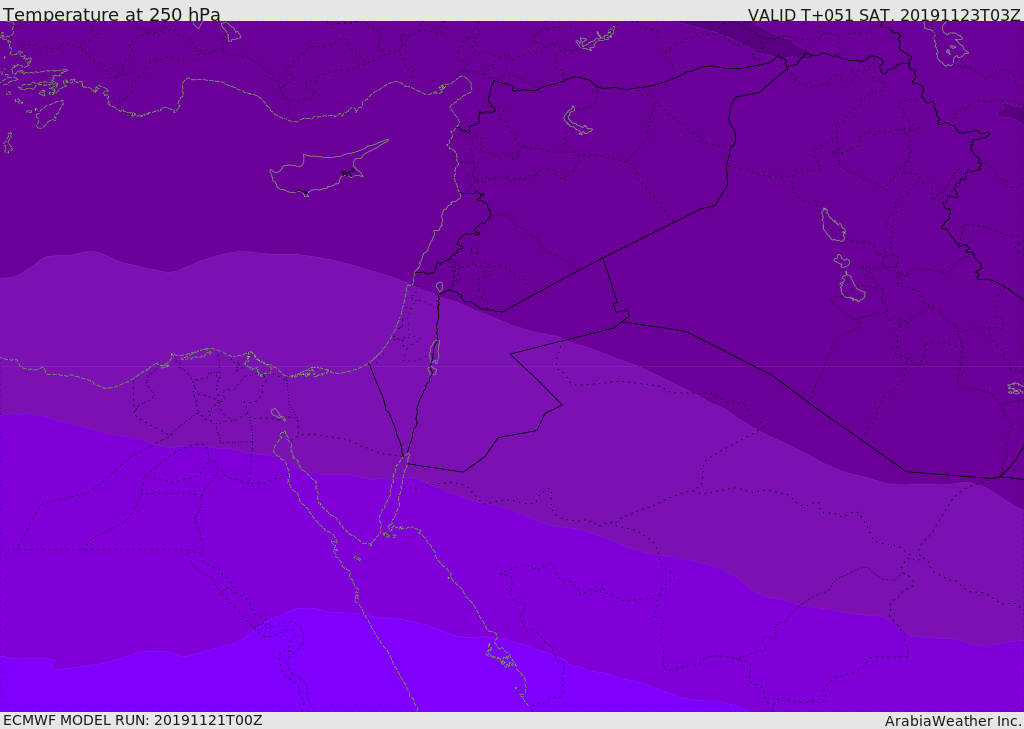Click the 'Temperature at 250 hPa' title text
The width and height of the screenshot is (1024, 729).
[112, 14]
